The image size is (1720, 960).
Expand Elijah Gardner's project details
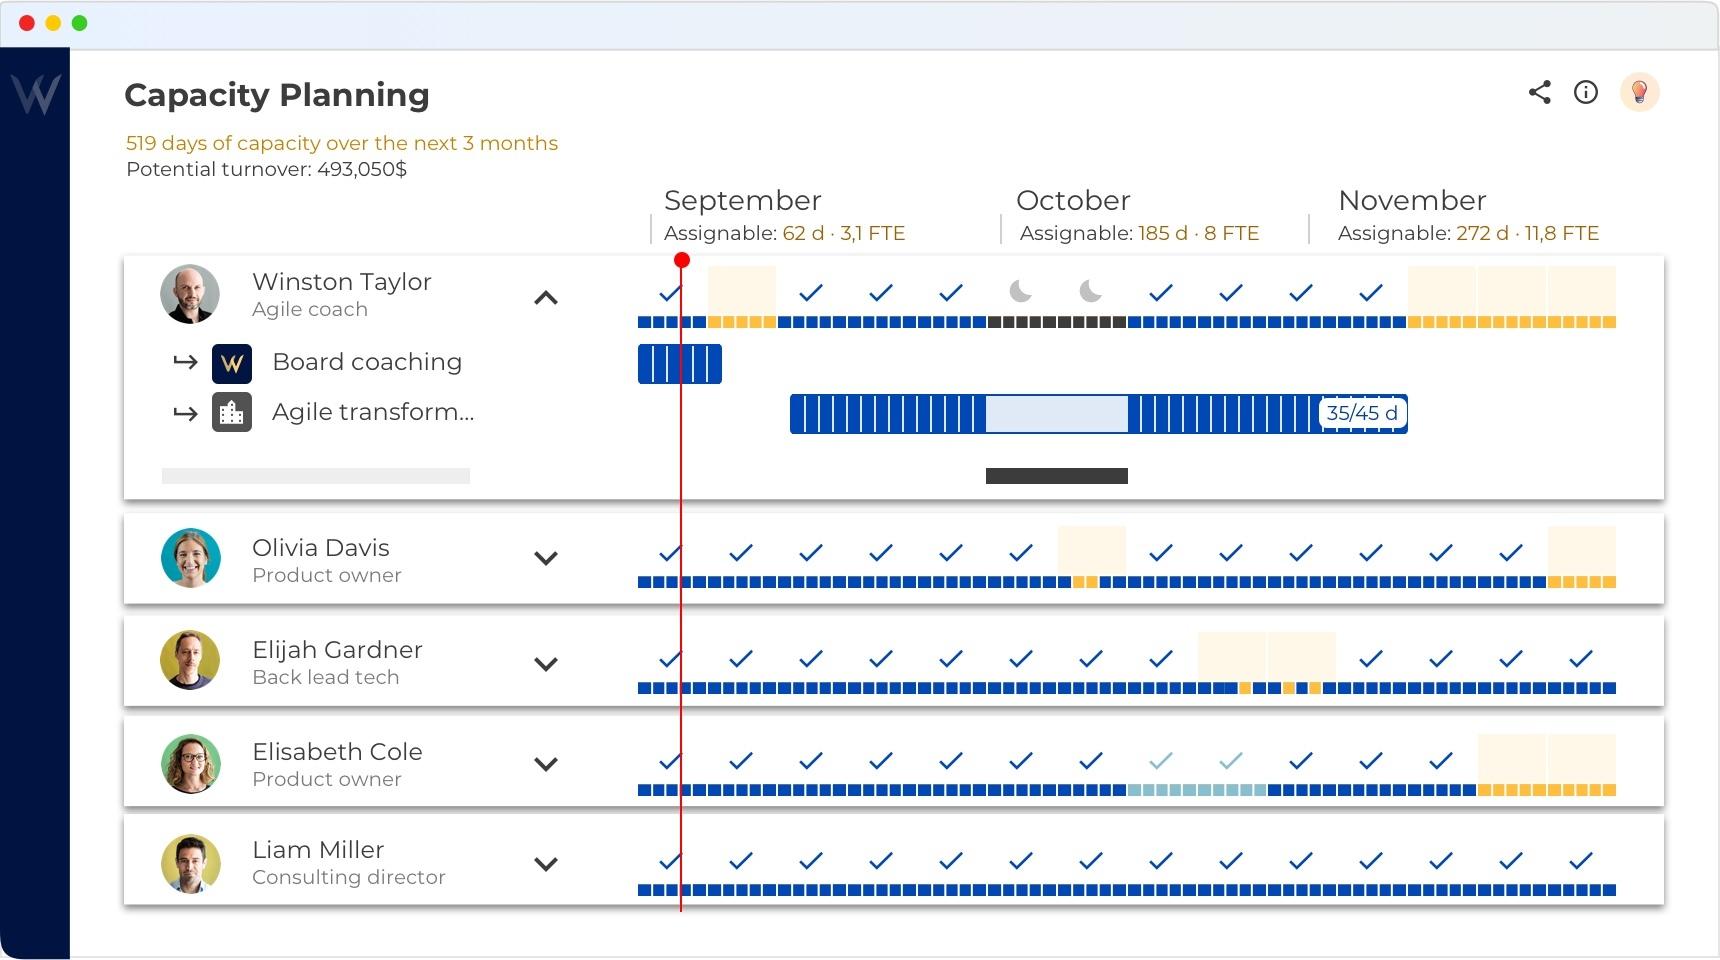tap(546, 663)
